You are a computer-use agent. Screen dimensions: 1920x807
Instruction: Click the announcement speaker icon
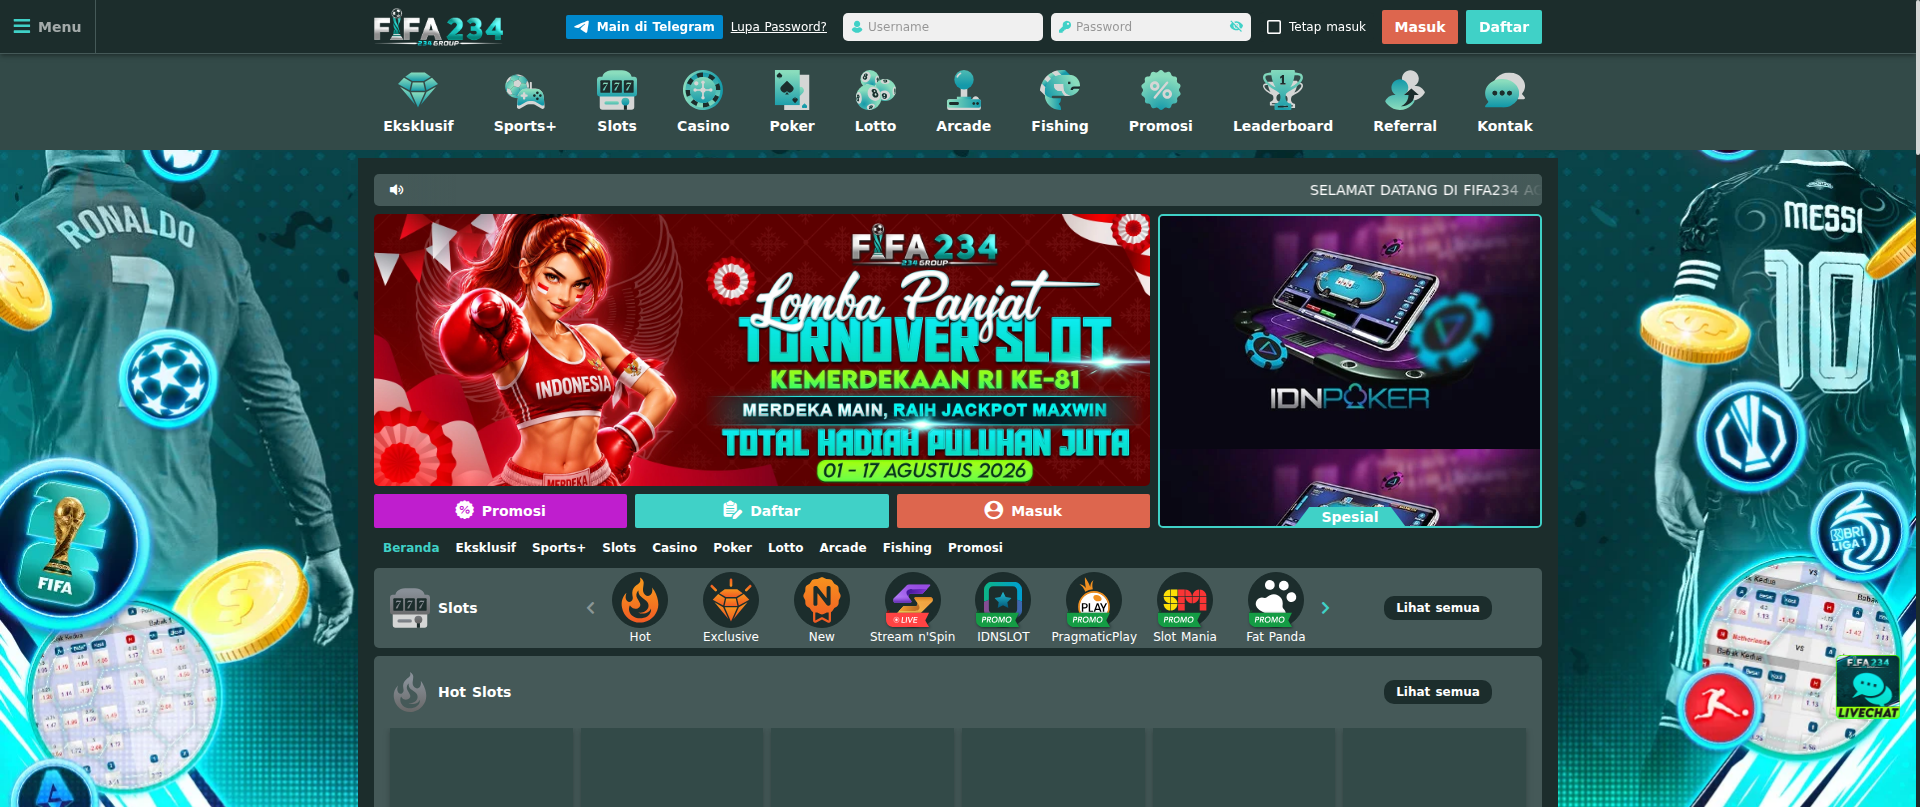(x=397, y=190)
